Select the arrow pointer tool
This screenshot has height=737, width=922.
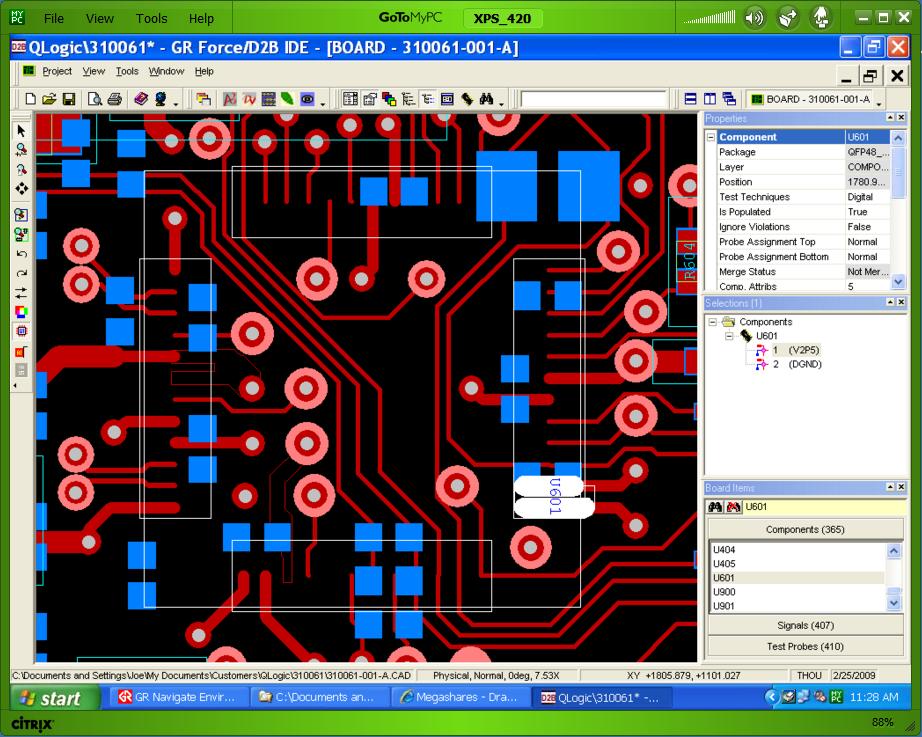click(x=21, y=131)
